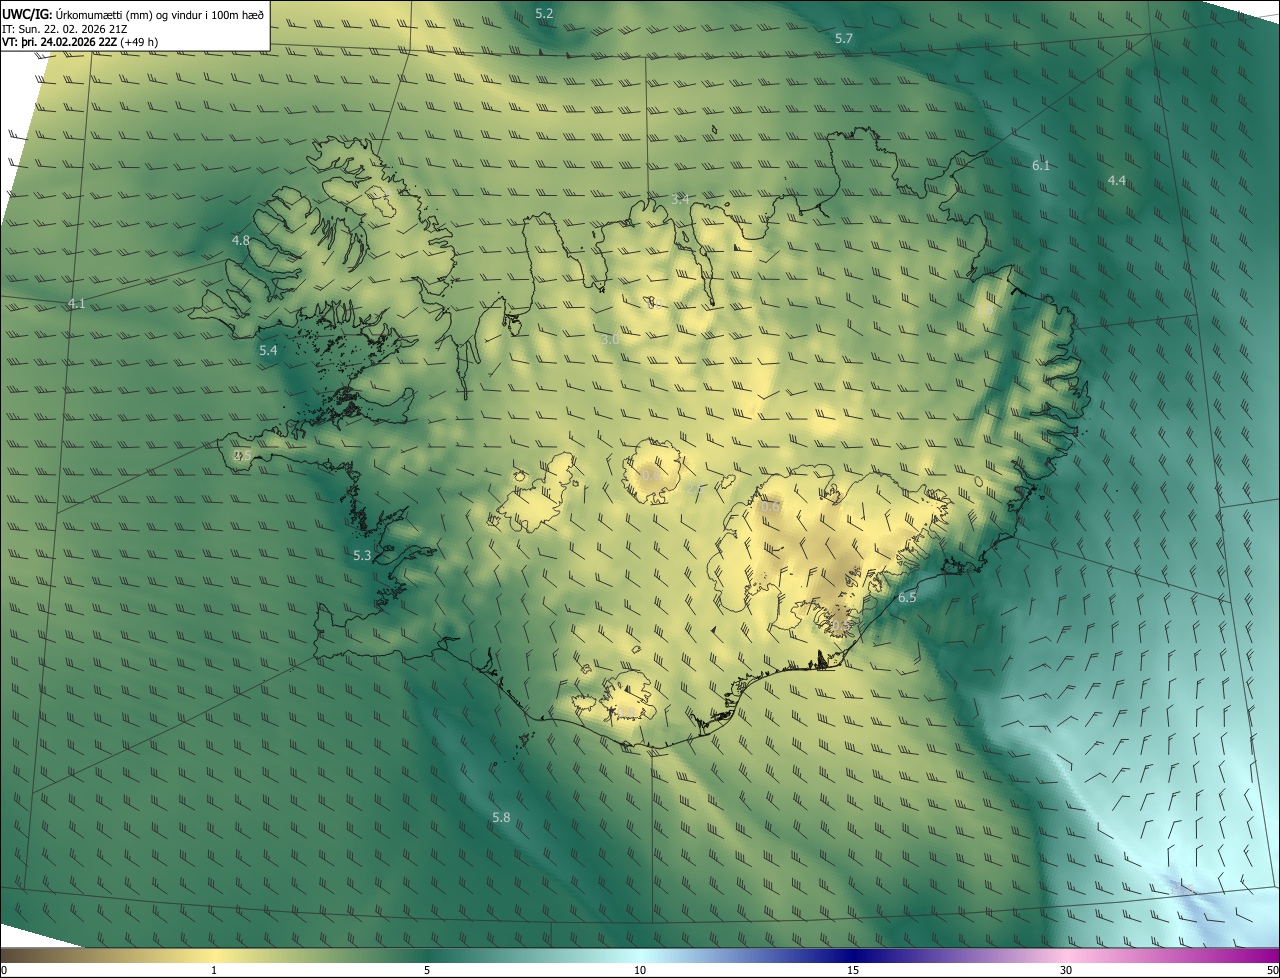Click the 15 tick label on the color scale
Image resolution: width=1280 pixels, height=978 pixels.
(853, 970)
